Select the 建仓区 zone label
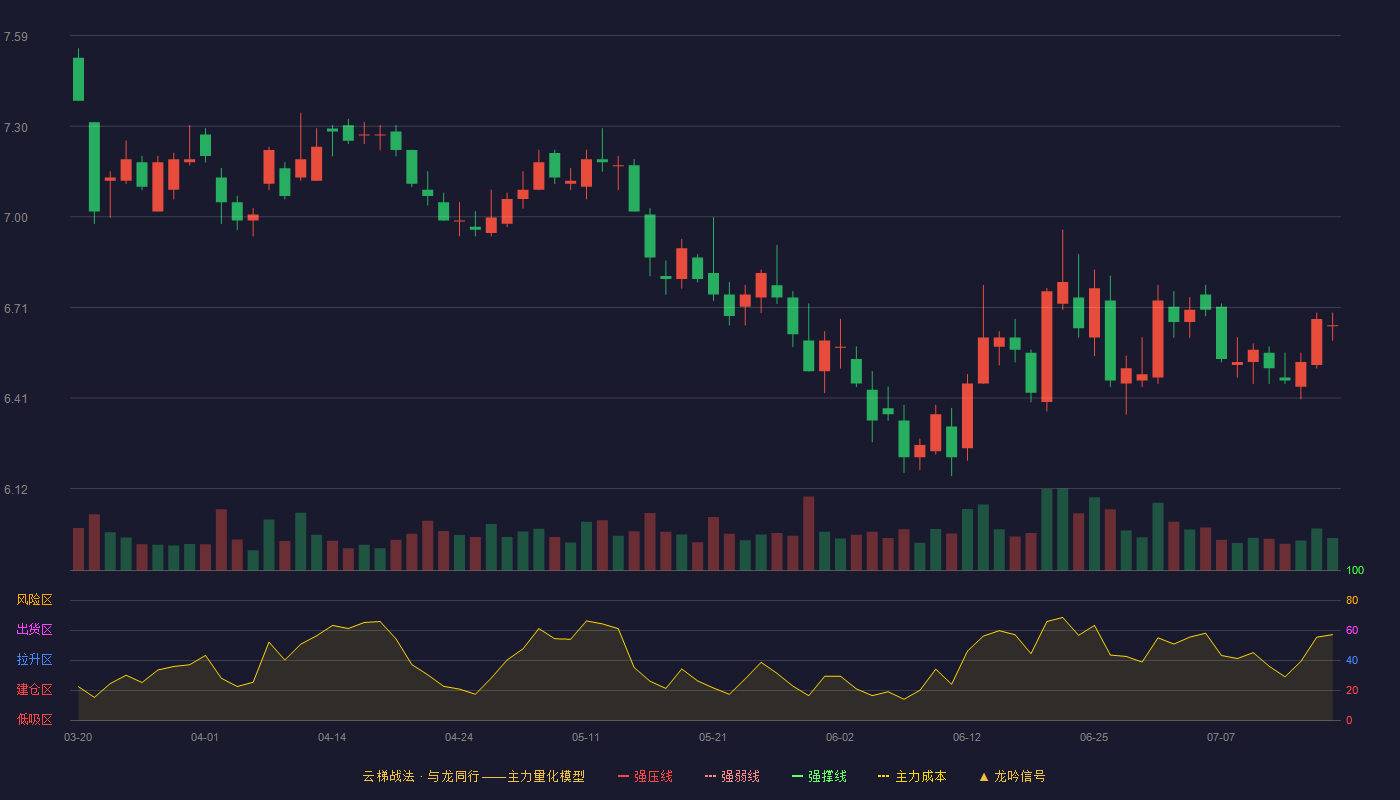This screenshot has width=1400, height=800. pos(34,690)
